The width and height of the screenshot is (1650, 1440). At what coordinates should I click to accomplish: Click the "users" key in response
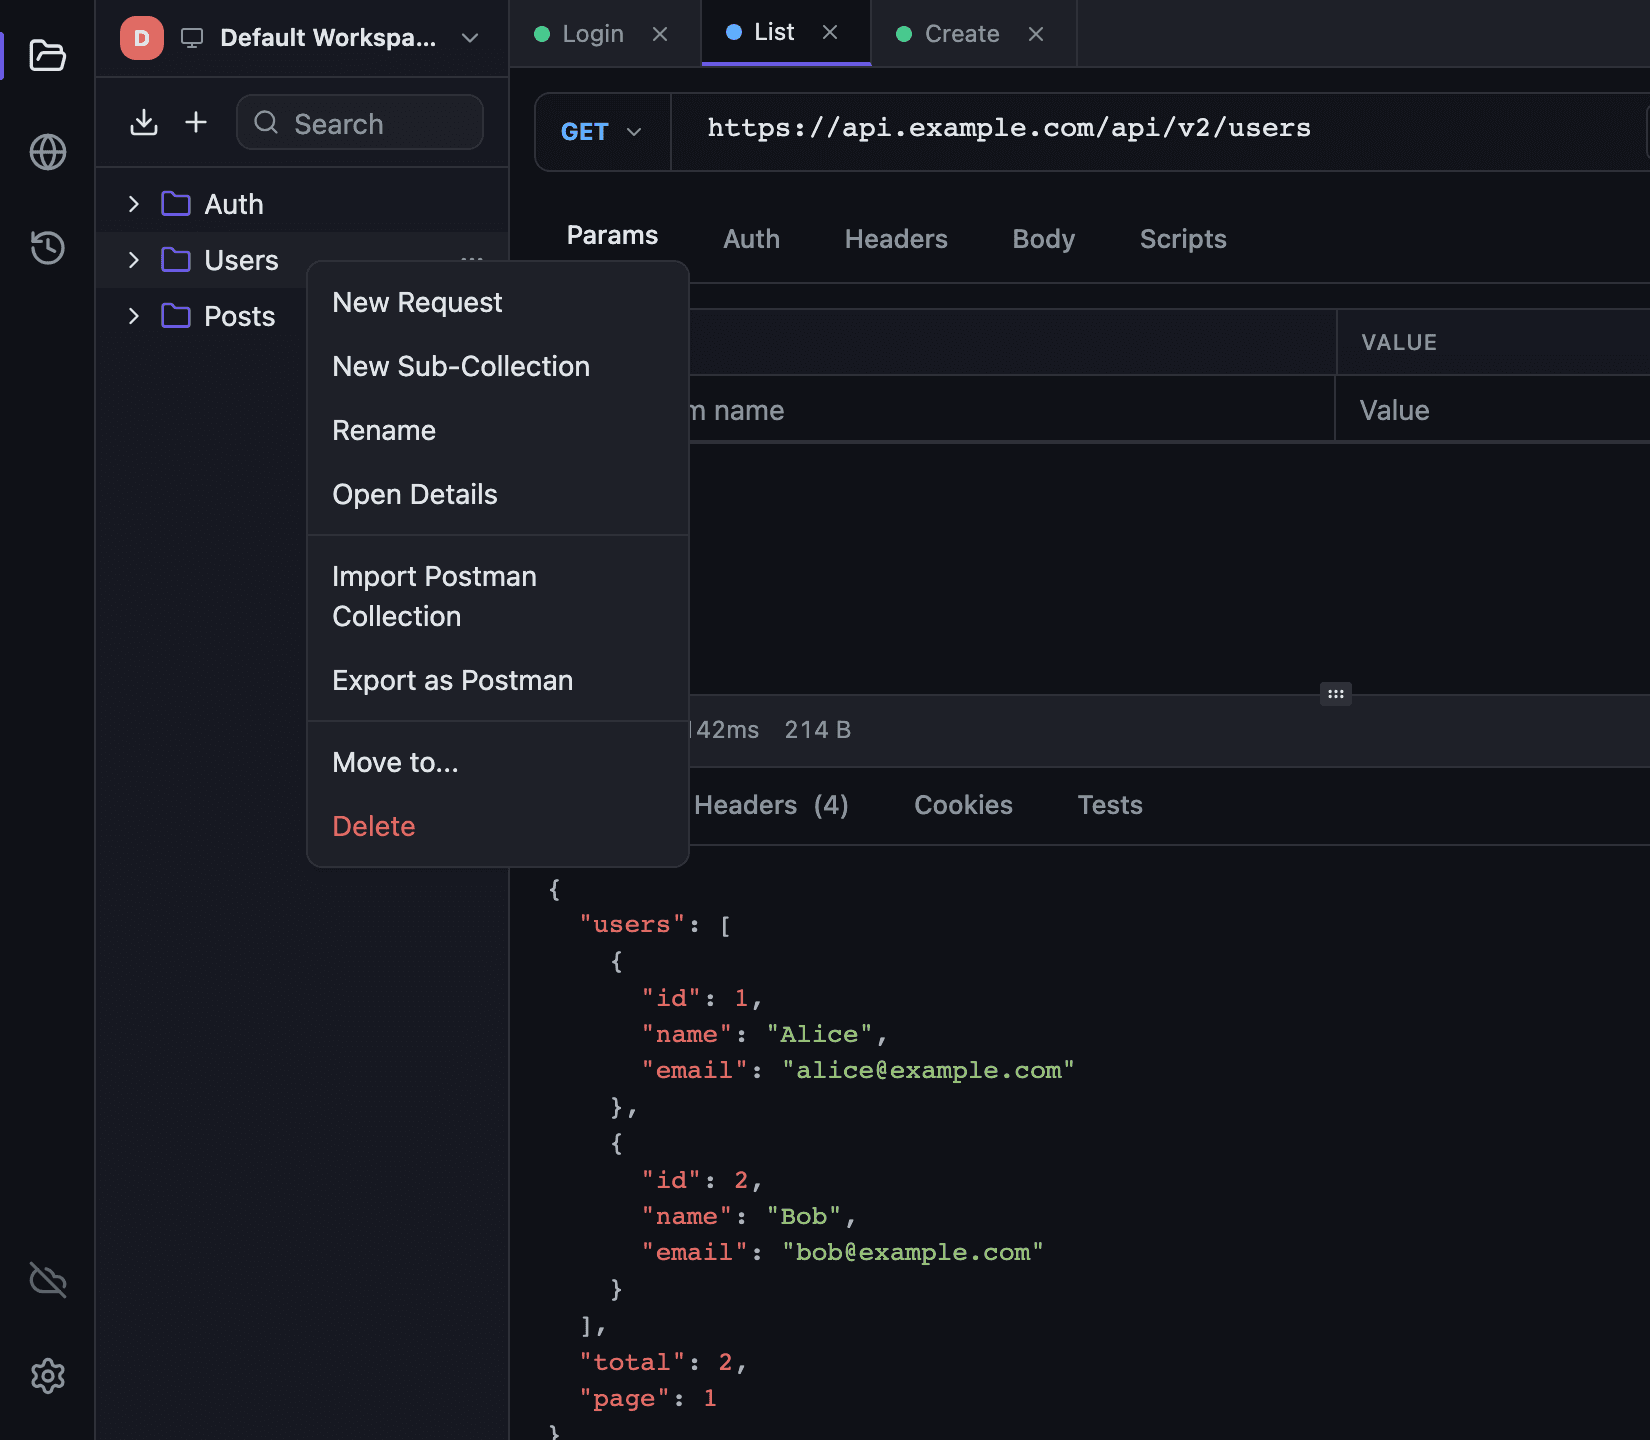tap(632, 924)
